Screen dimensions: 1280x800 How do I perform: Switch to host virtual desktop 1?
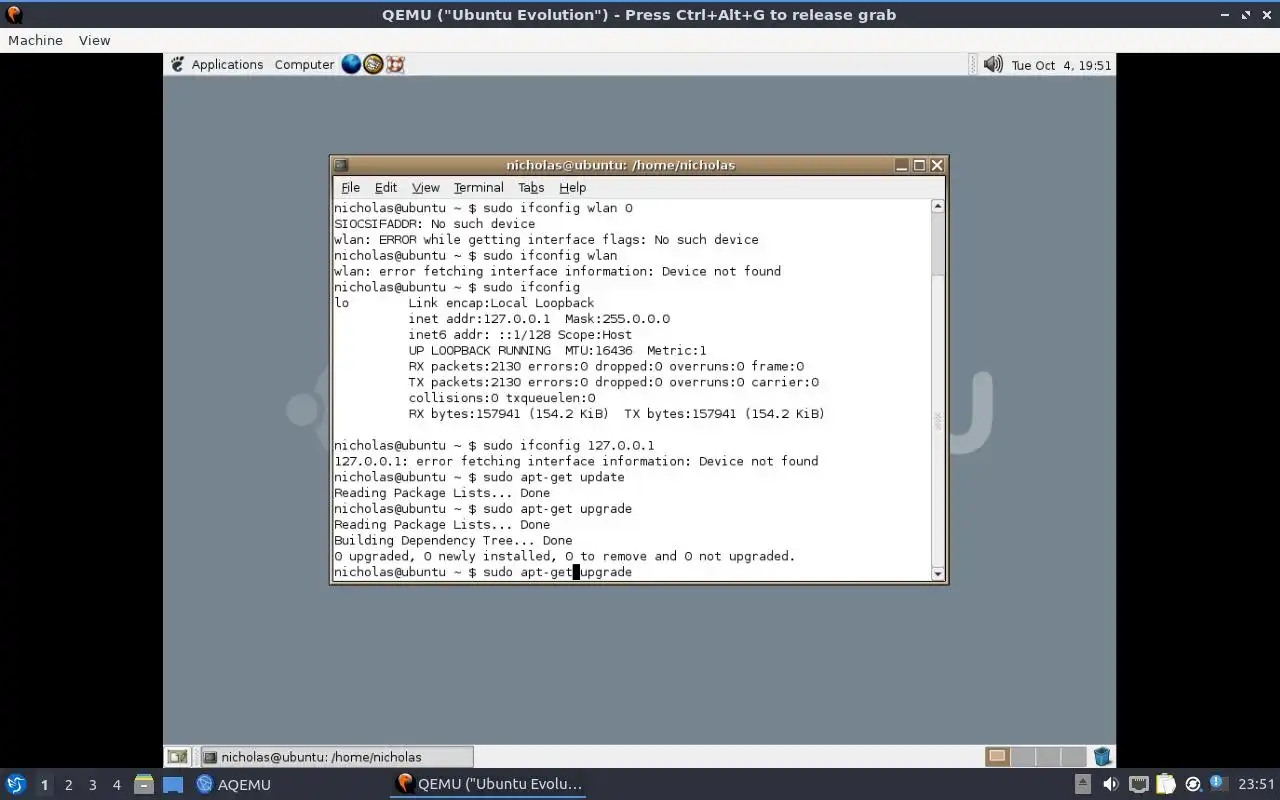44,785
